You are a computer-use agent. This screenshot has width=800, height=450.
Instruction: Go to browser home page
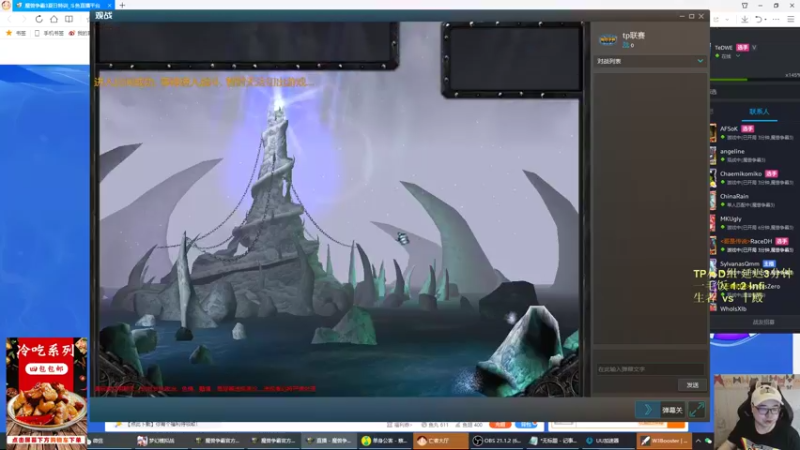[54, 19]
